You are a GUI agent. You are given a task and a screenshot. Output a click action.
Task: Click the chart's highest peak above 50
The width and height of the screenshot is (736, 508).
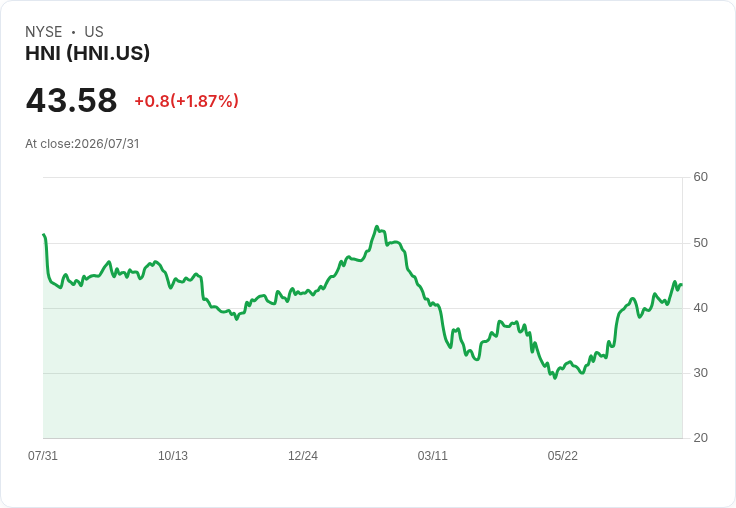pyautogui.click(x=377, y=227)
